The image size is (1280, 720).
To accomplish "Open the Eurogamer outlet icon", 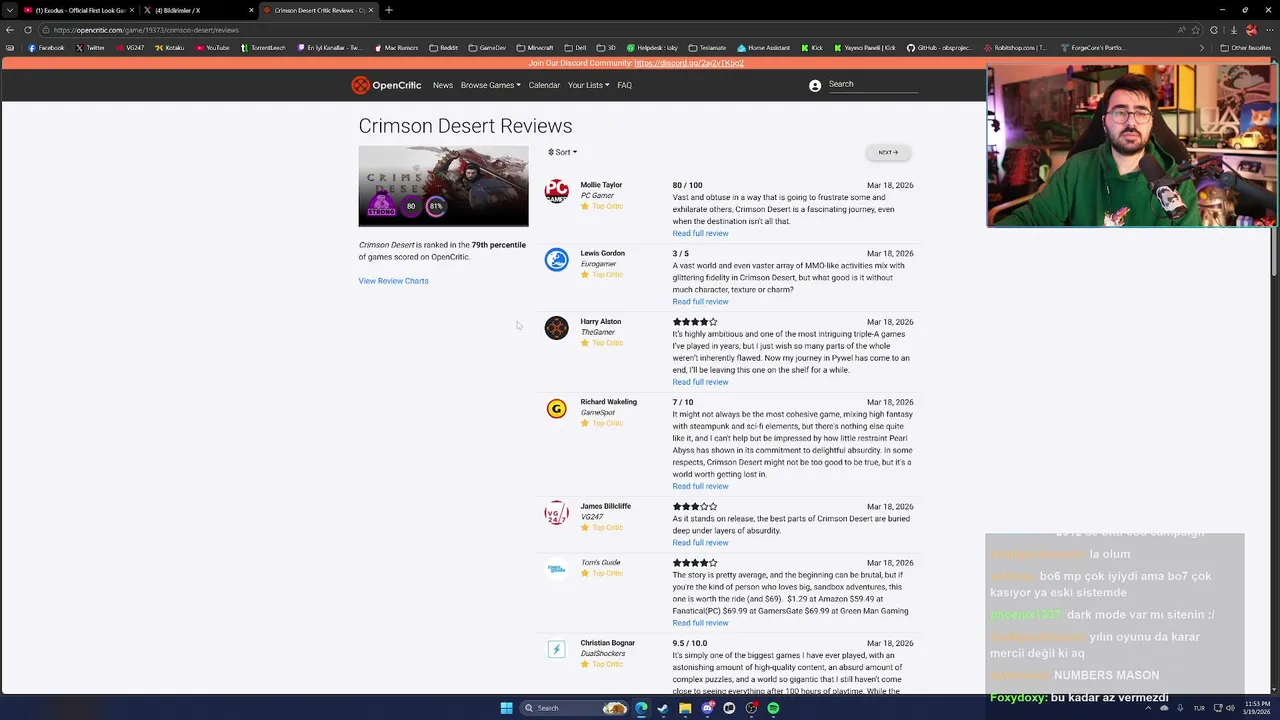I will [556, 259].
